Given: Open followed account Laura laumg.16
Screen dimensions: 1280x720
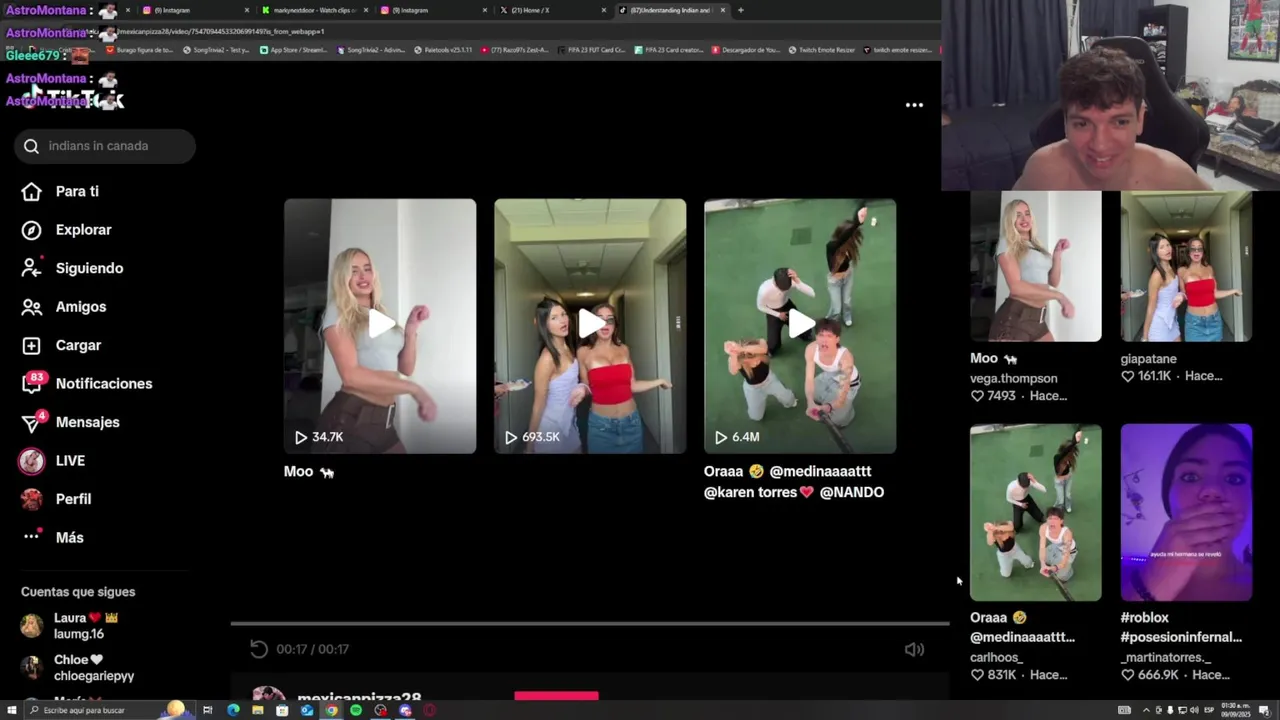Looking at the screenshot, I should [x=80, y=626].
